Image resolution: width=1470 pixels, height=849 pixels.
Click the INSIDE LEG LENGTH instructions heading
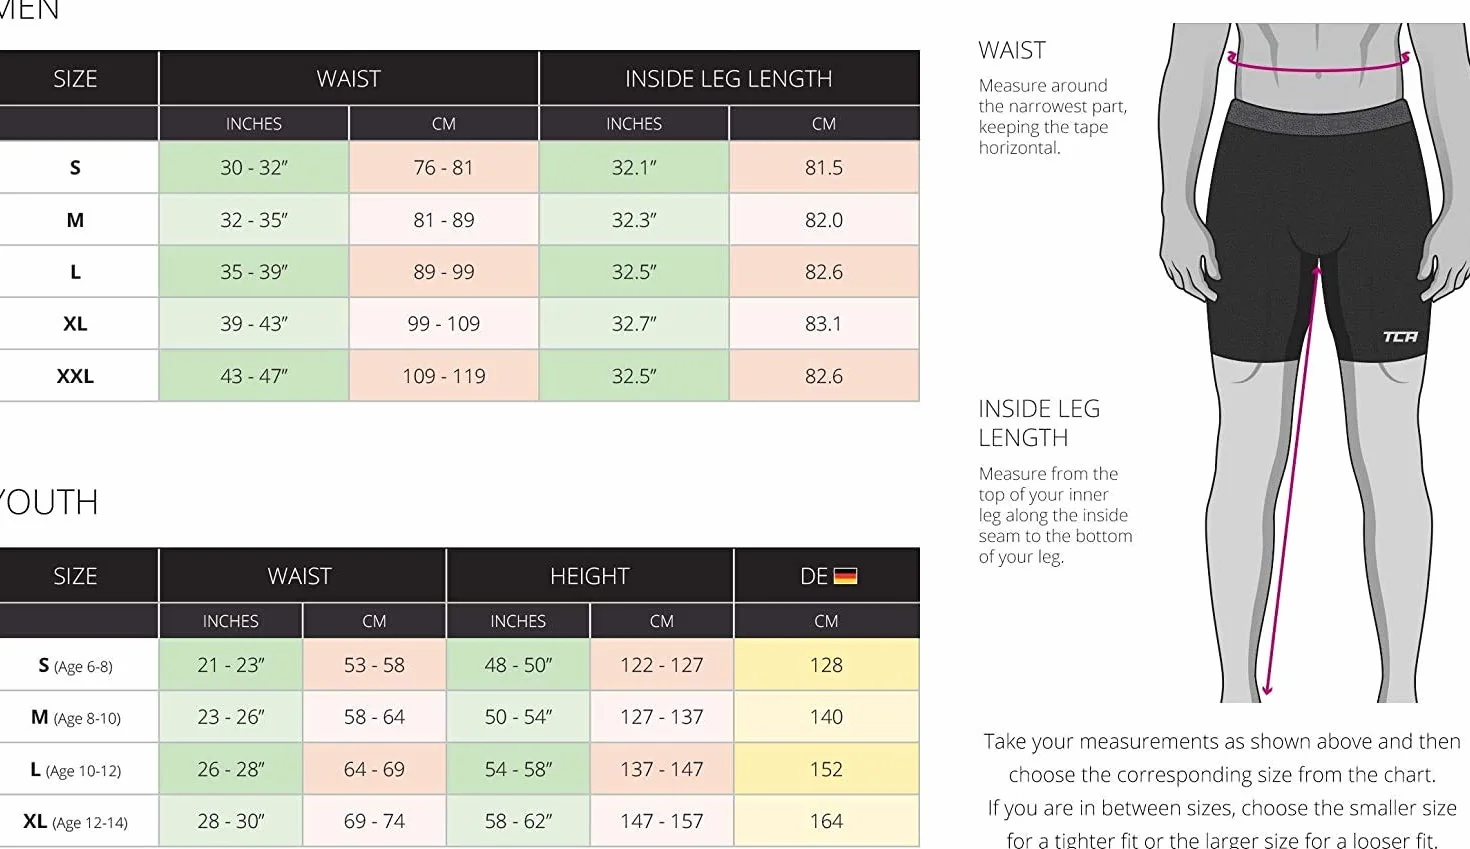tap(1039, 423)
